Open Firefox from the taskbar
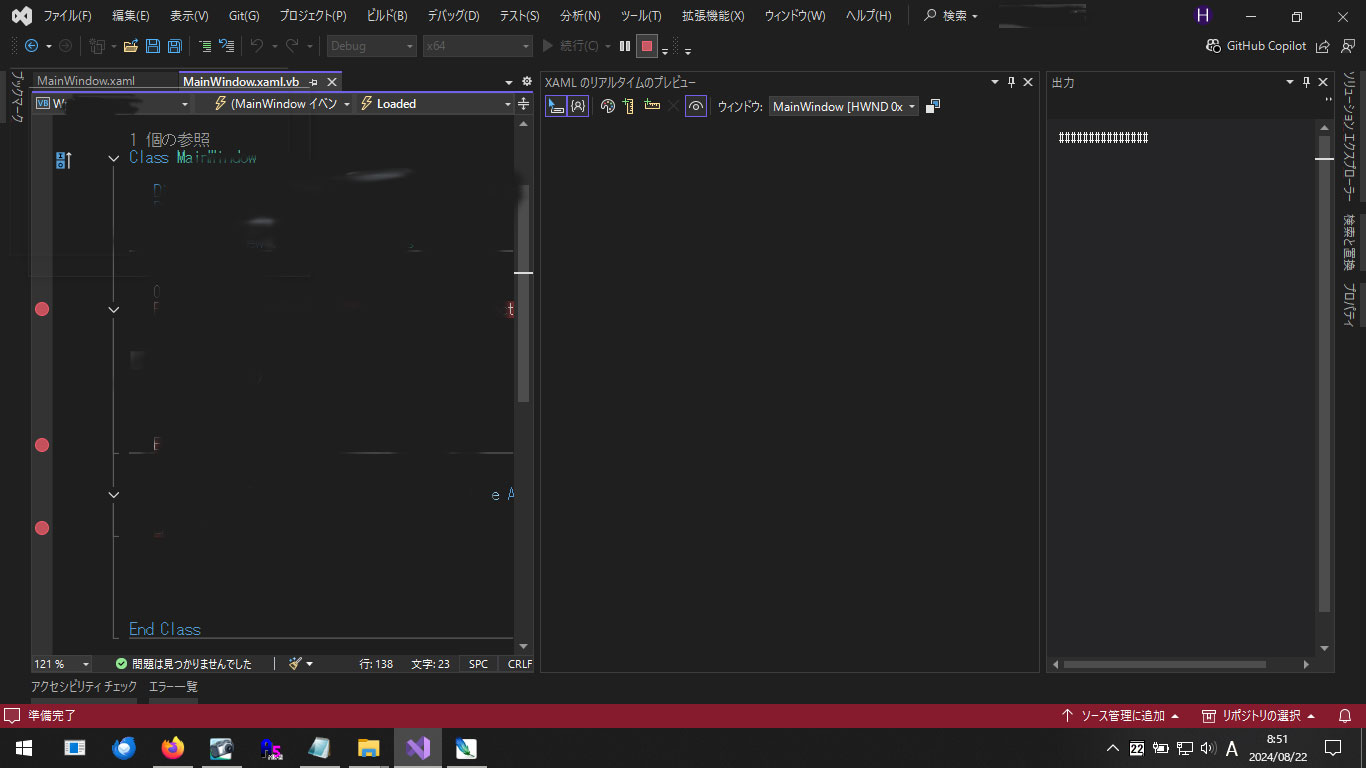Image resolution: width=1366 pixels, height=768 pixels. click(173, 748)
